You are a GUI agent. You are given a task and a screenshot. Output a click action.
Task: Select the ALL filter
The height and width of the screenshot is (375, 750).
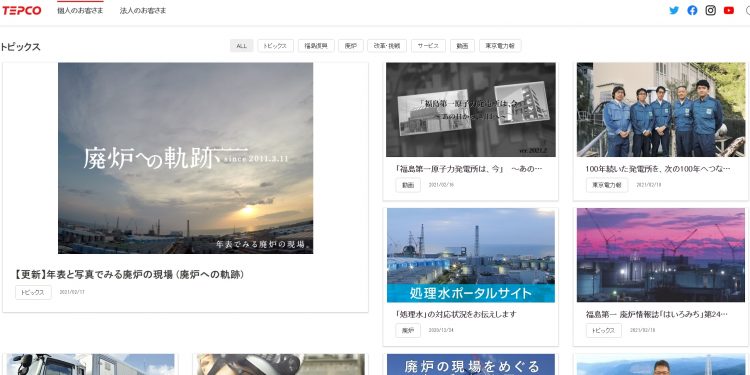[242, 46]
